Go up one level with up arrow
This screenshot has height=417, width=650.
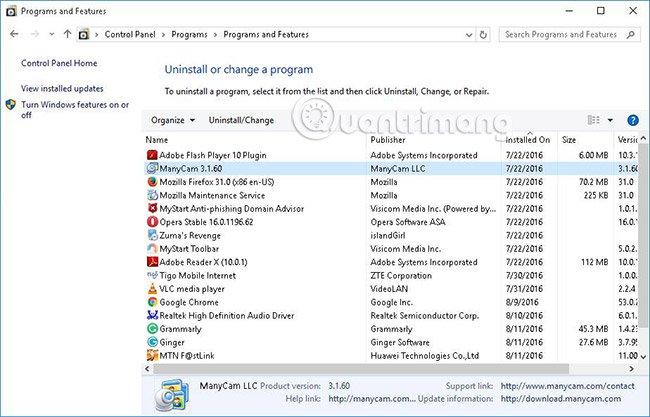click(x=68, y=34)
